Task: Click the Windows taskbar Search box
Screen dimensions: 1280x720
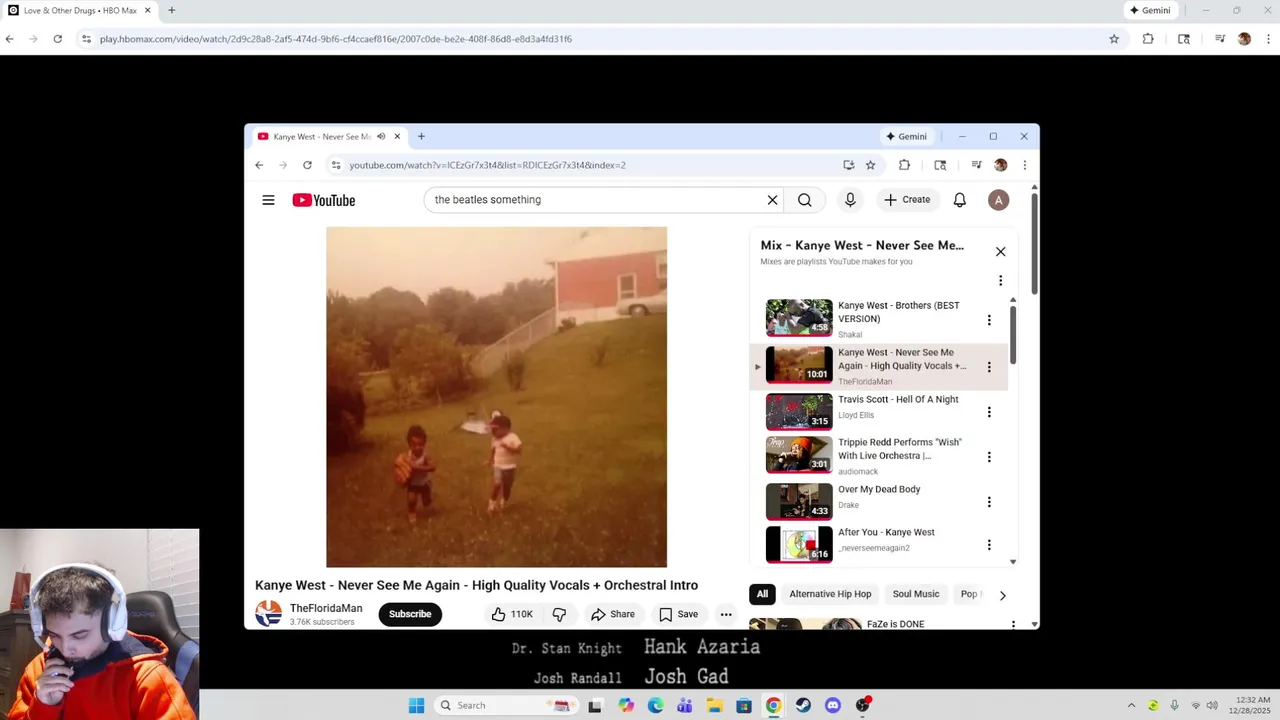Action: click(506, 705)
